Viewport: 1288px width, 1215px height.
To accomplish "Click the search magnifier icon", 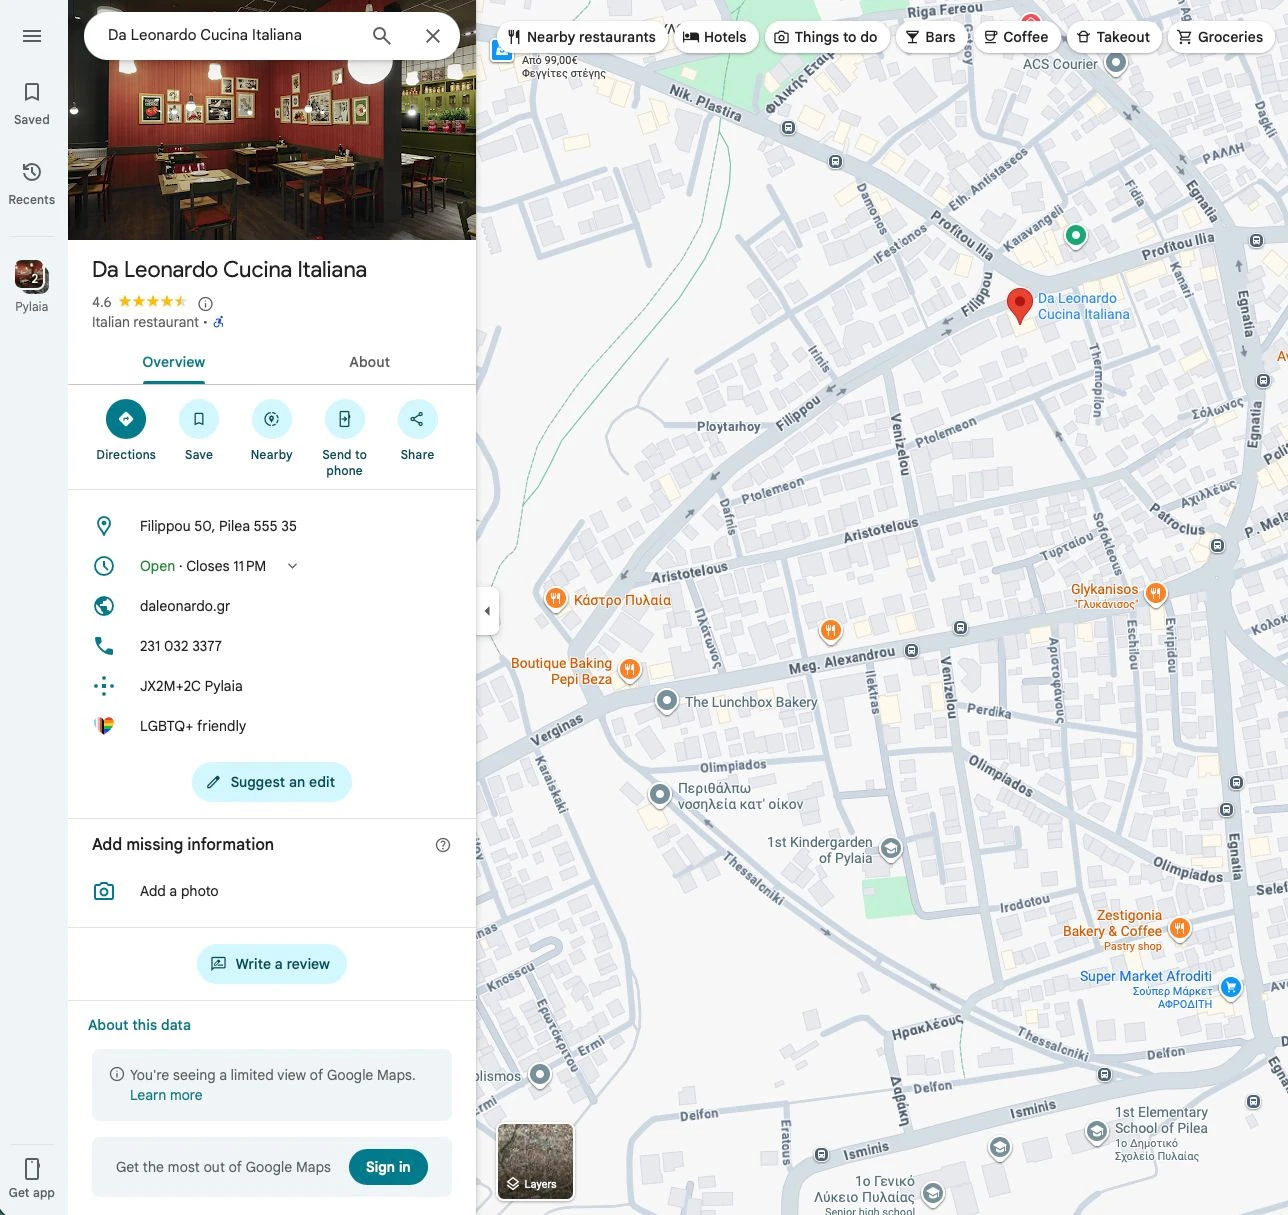I will point(381,35).
